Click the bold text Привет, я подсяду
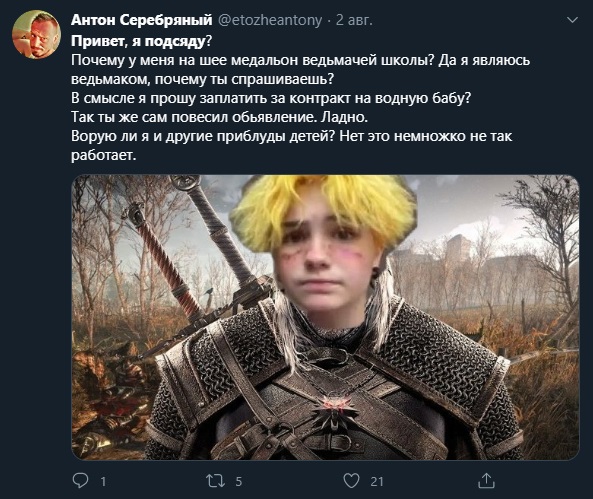 (138, 41)
